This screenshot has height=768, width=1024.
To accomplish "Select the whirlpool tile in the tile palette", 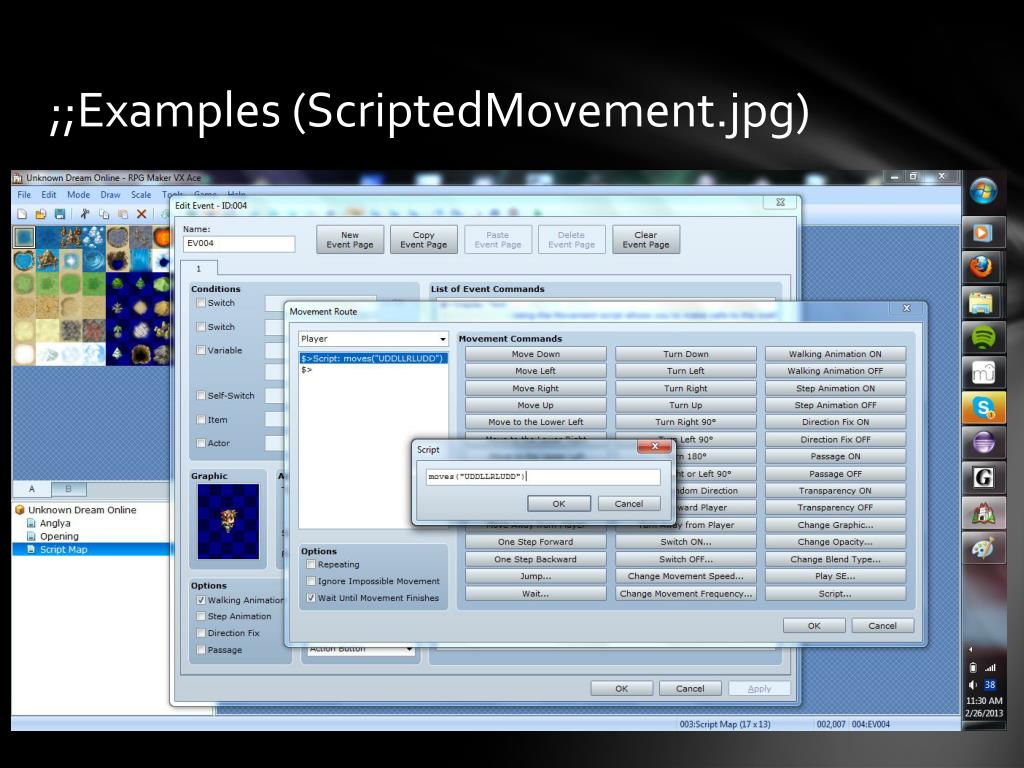I will pyautogui.click(x=94, y=261).
